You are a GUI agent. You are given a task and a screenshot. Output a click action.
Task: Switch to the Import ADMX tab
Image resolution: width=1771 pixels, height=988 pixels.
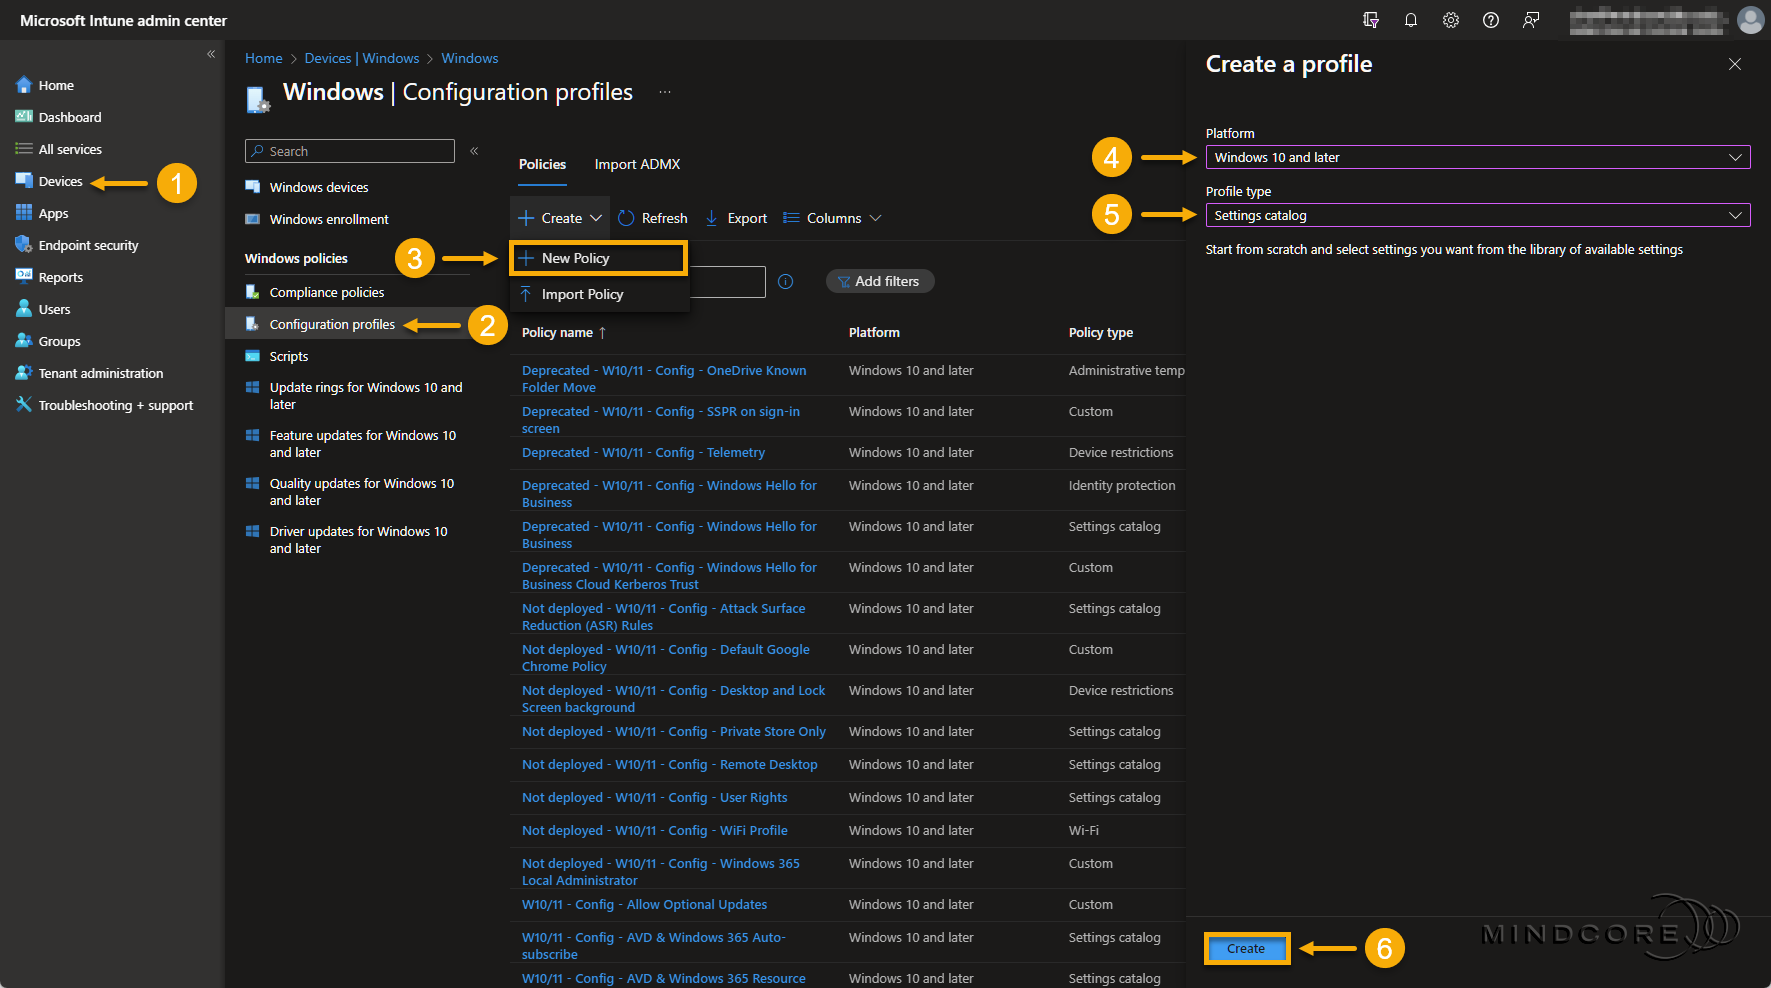pyautogui.click(x=637, y=164)
